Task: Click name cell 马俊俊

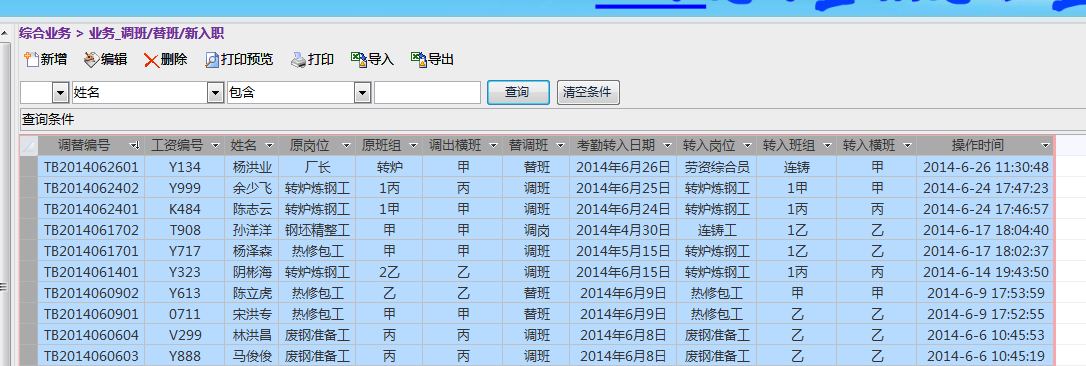Action: (252, 356)
